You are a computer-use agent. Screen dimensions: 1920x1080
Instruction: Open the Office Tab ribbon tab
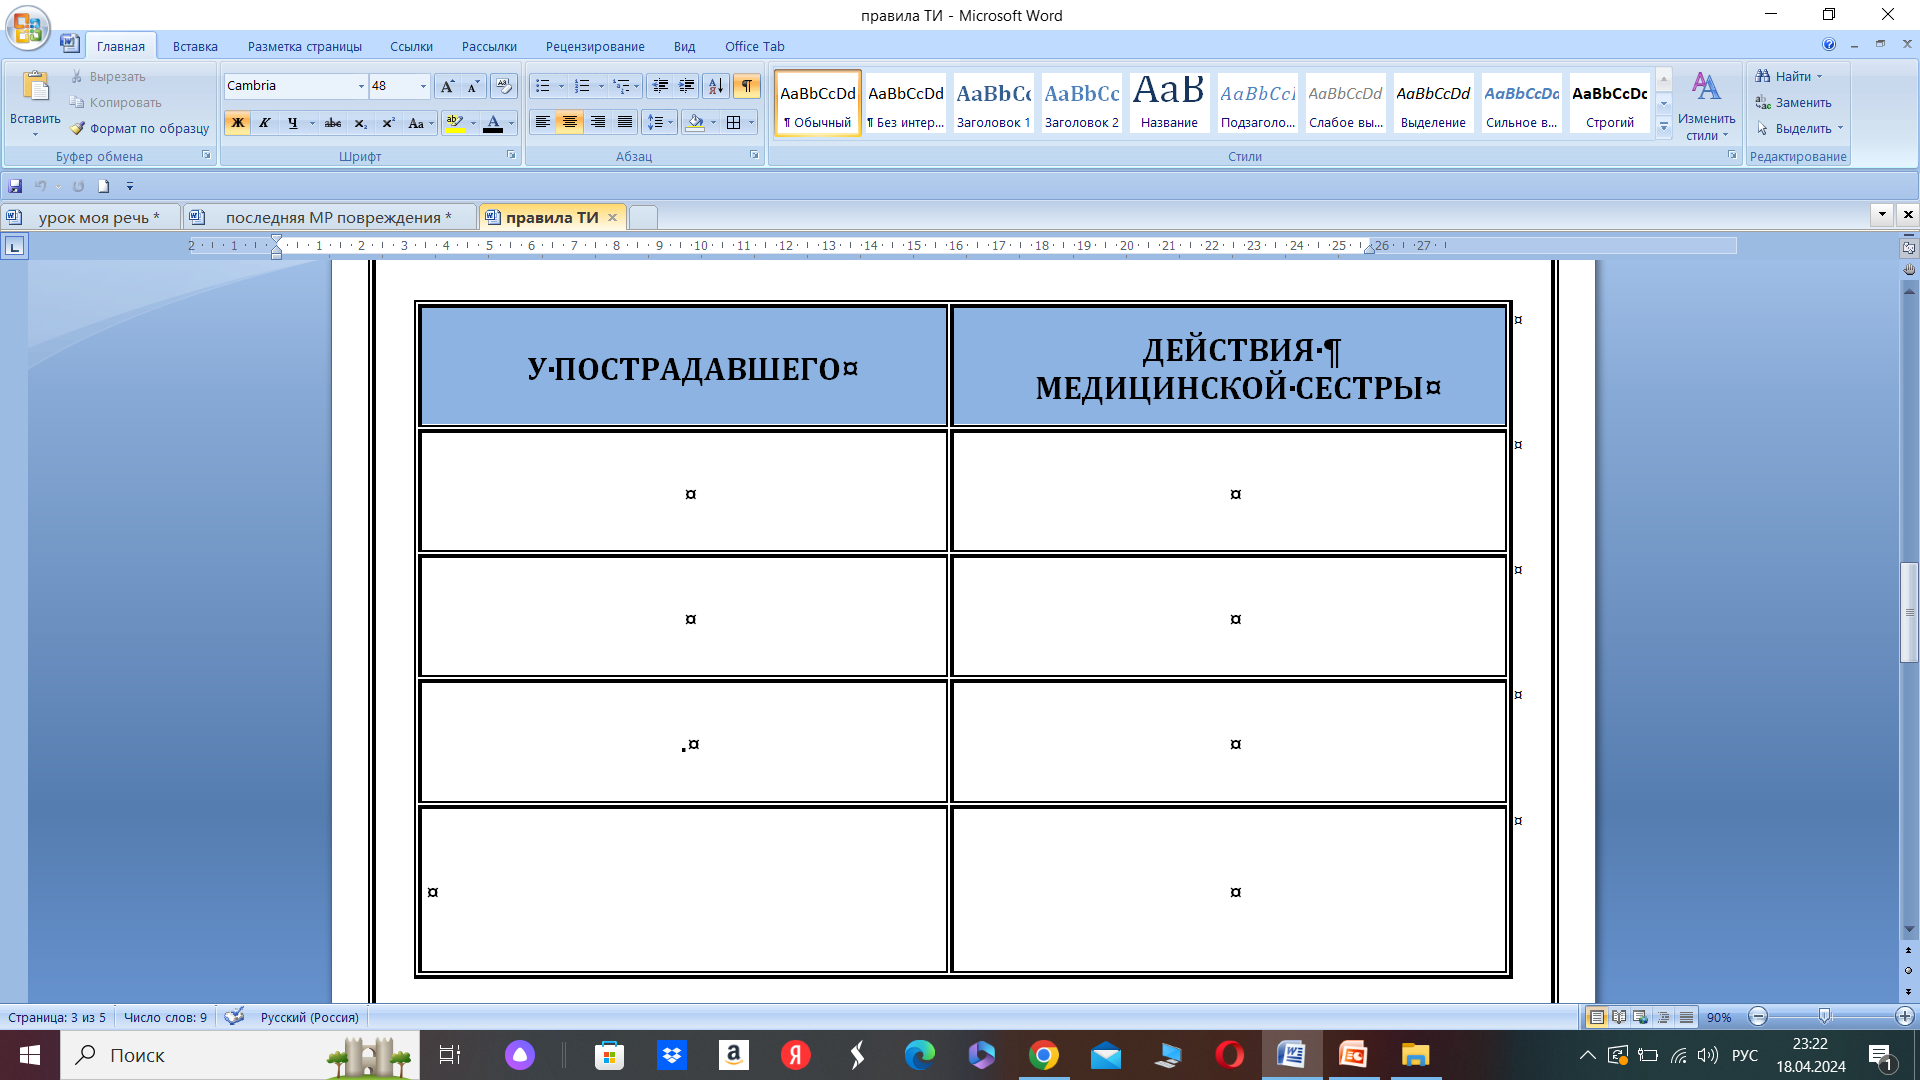[755, 46]
